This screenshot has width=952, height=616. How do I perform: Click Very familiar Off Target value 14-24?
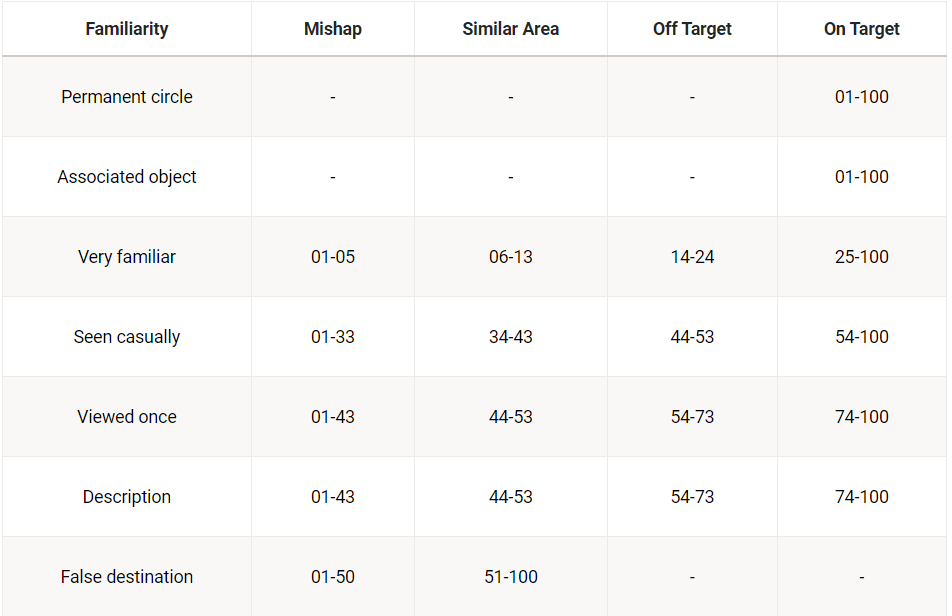pyautogui.click(x=692, y=257)
